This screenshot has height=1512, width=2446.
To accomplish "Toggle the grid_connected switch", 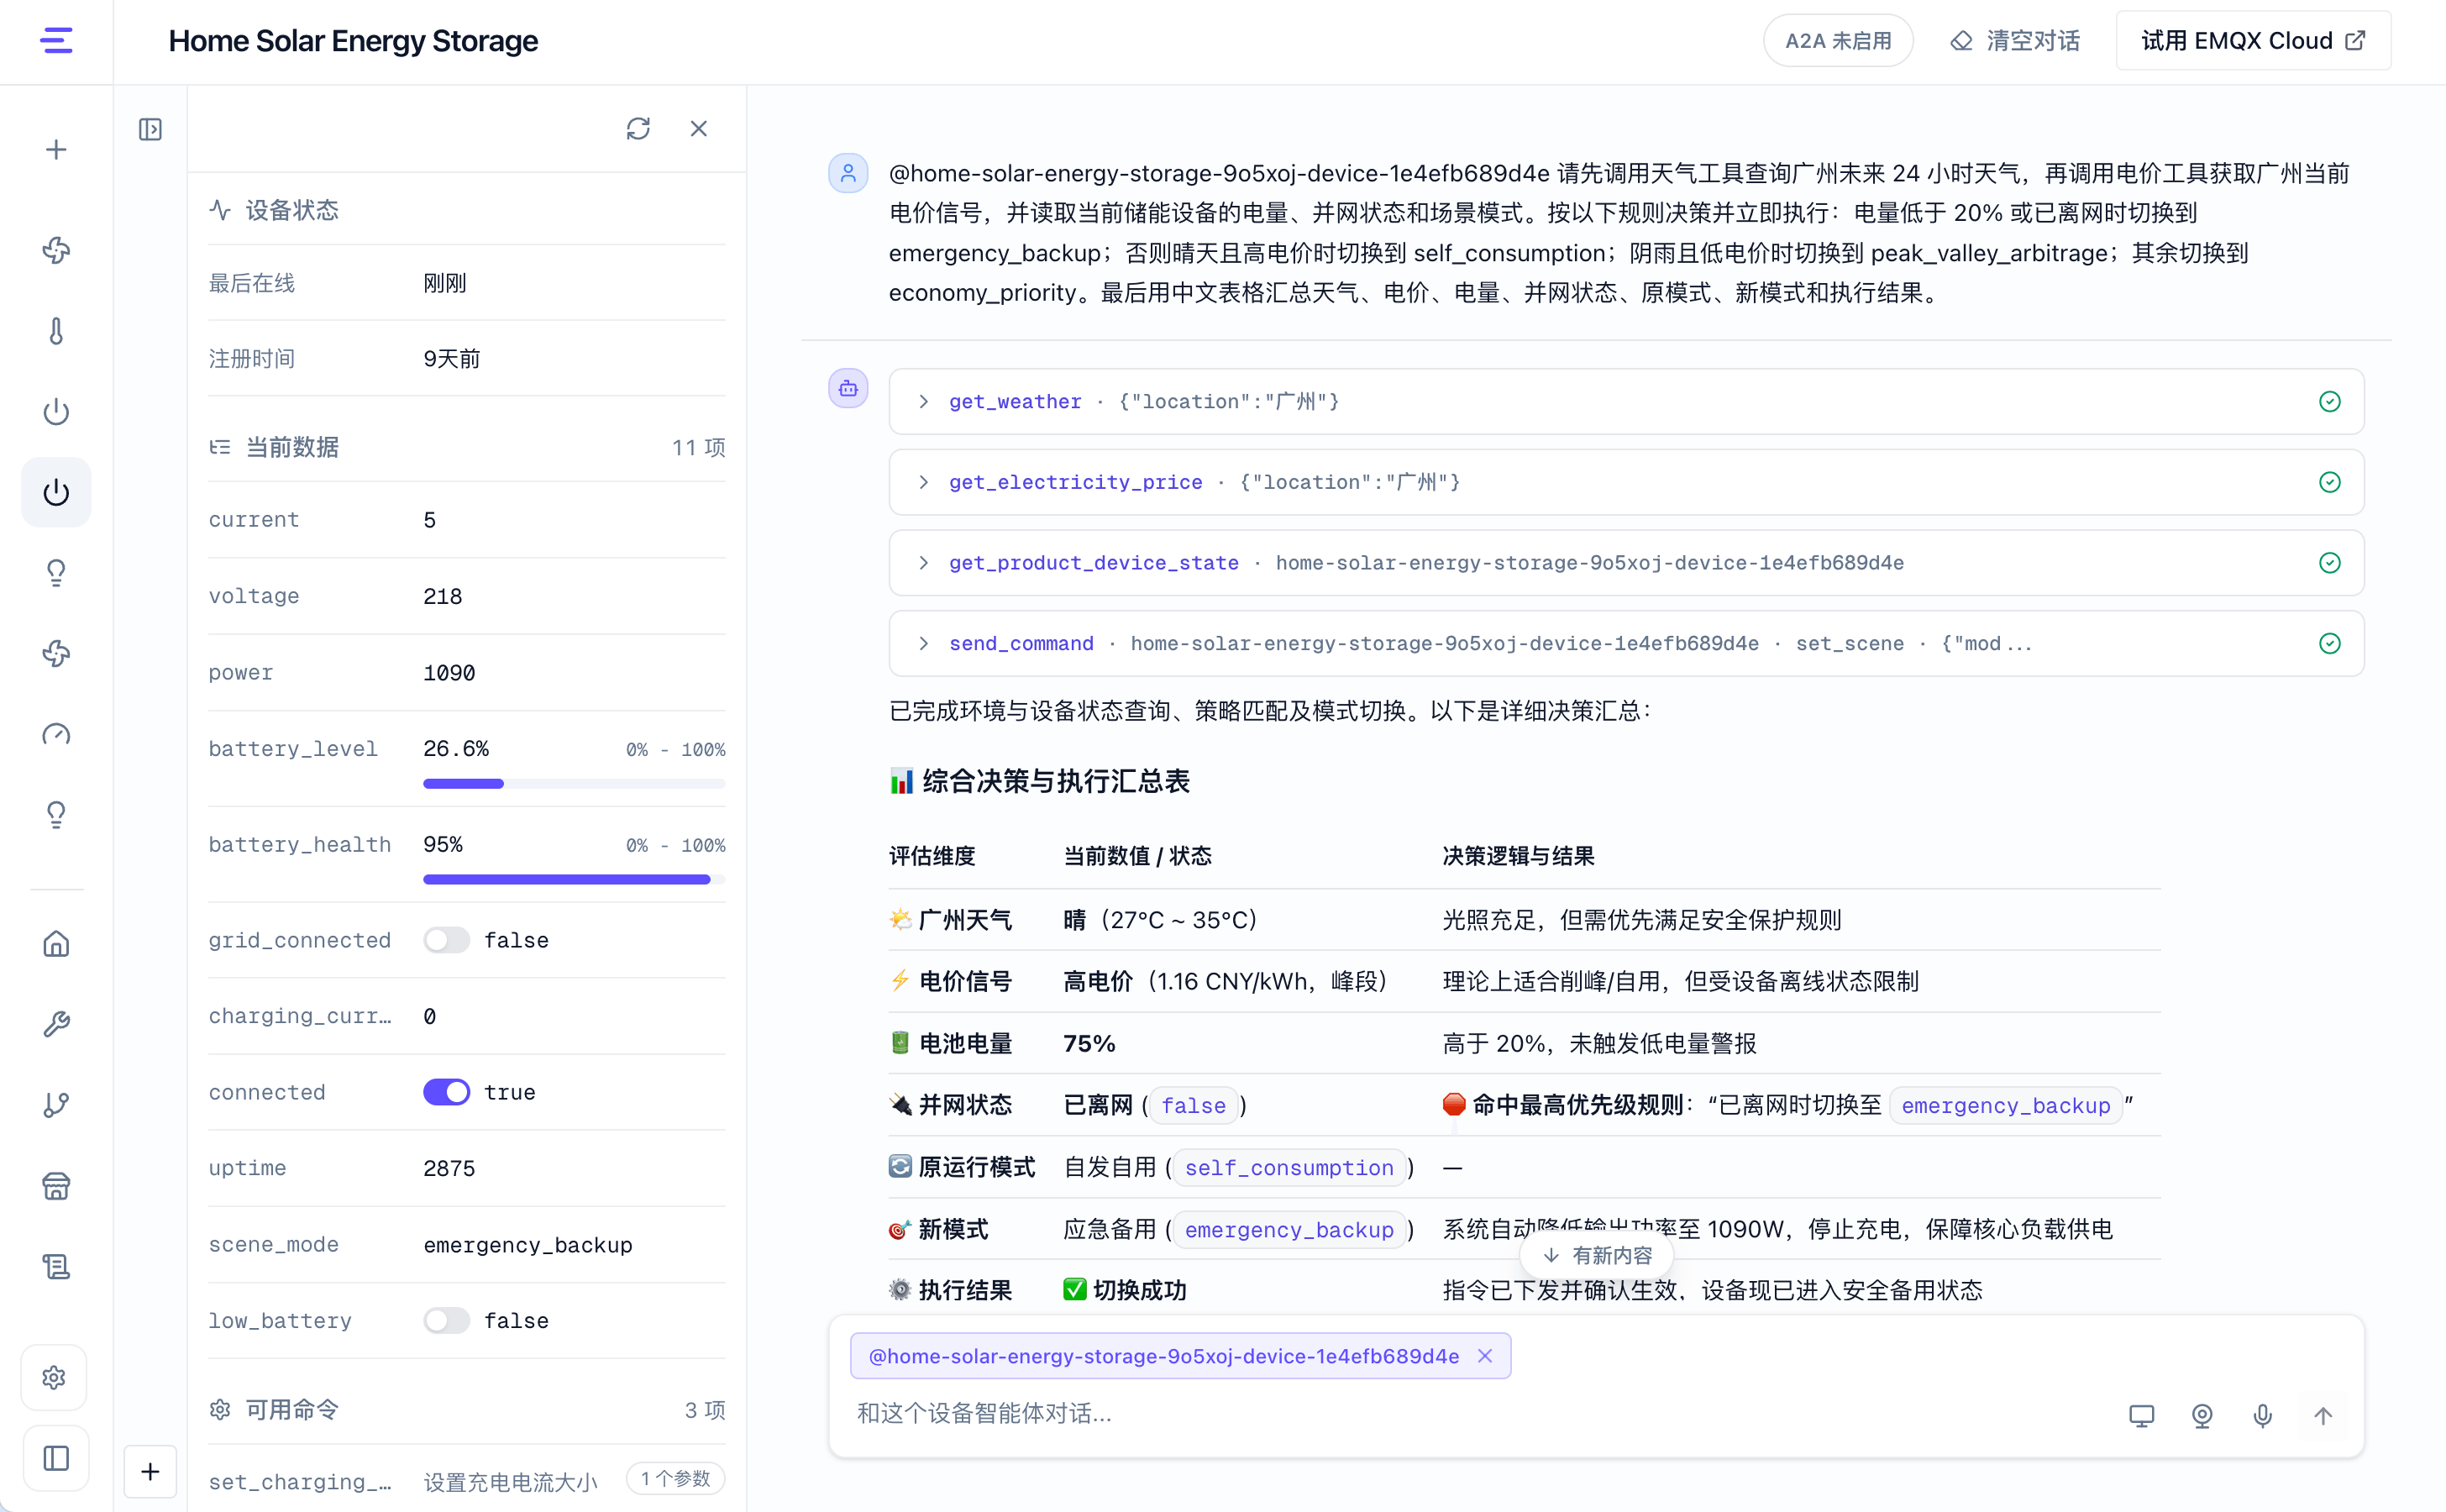I will (446, 940).
